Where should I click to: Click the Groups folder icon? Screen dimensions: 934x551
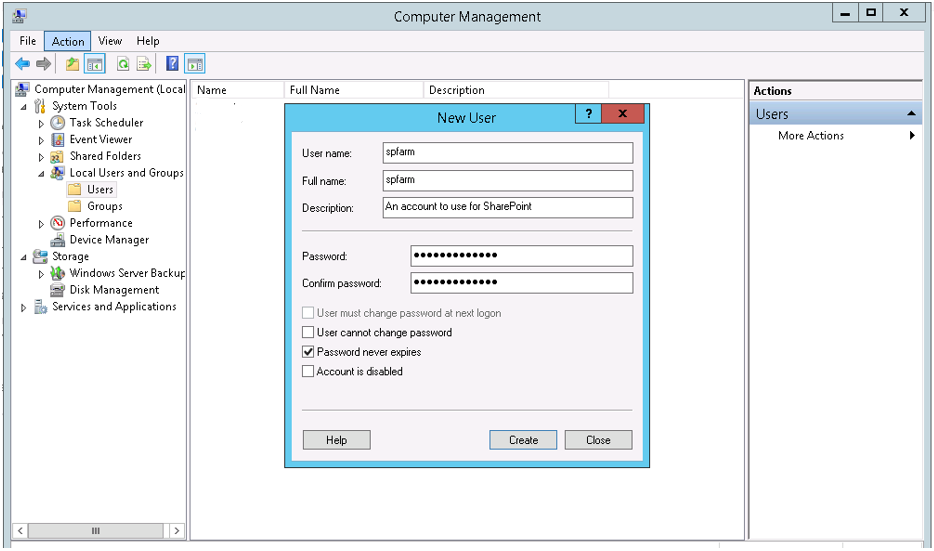coord(74,206)
